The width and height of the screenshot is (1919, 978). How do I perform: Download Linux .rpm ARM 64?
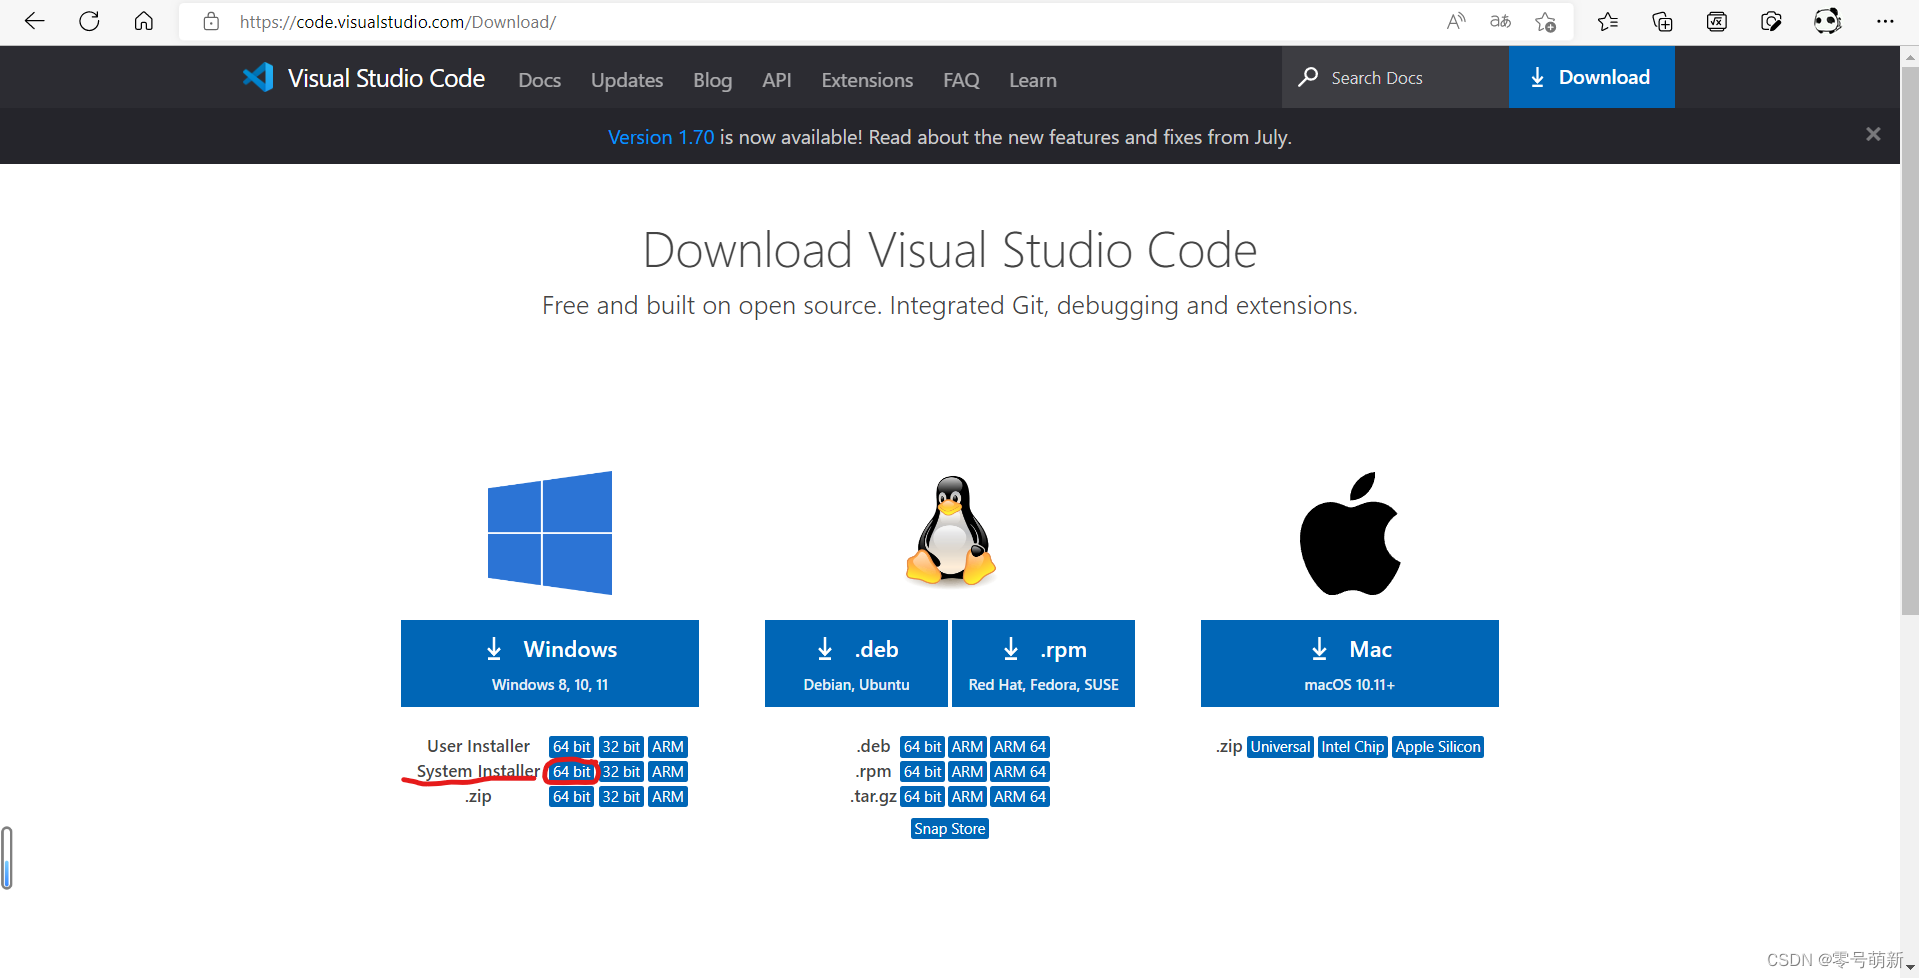pos(1020,772)
